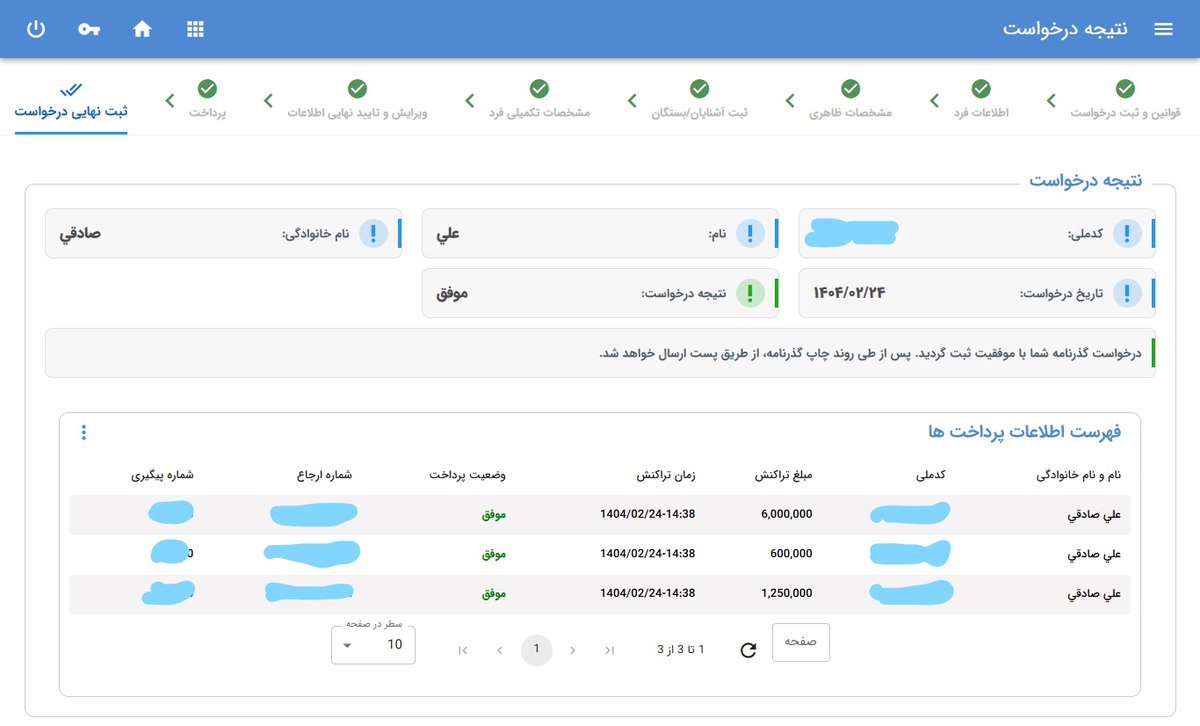Click green check of قوانین و ثبت درخواست

(x=1125, y=89)
